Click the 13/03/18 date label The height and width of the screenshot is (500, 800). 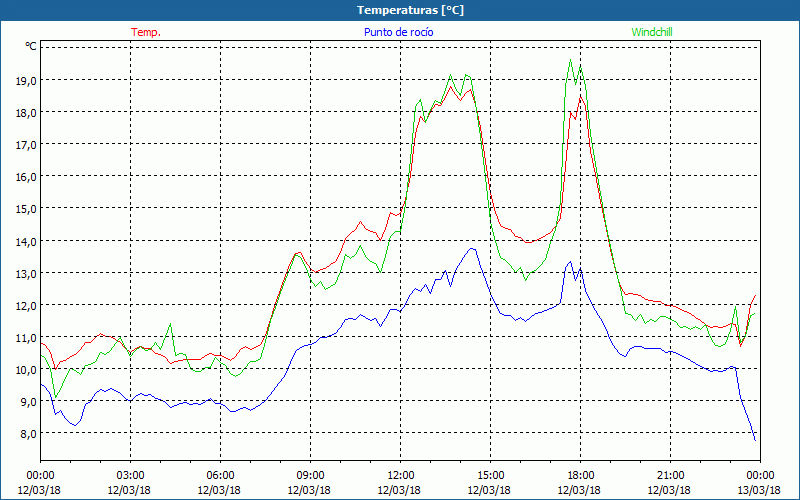point(759,490)
